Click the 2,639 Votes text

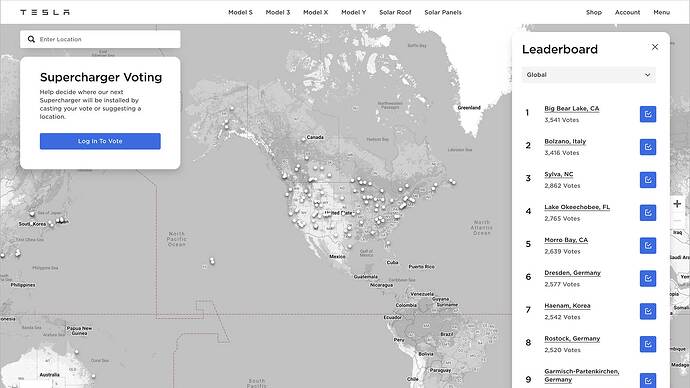pos(562,252)
